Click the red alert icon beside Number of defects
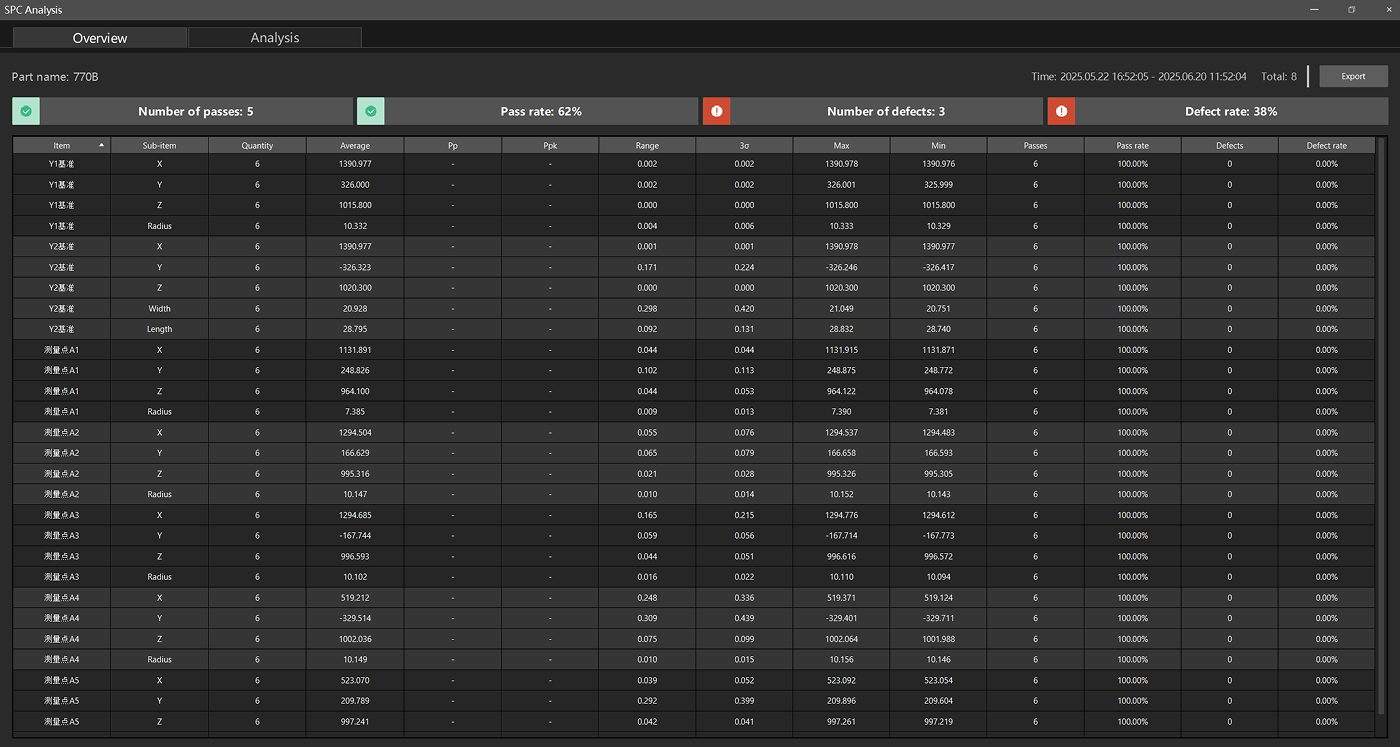The width and height of the screenshot is (1400, 747). coord(716,111)
